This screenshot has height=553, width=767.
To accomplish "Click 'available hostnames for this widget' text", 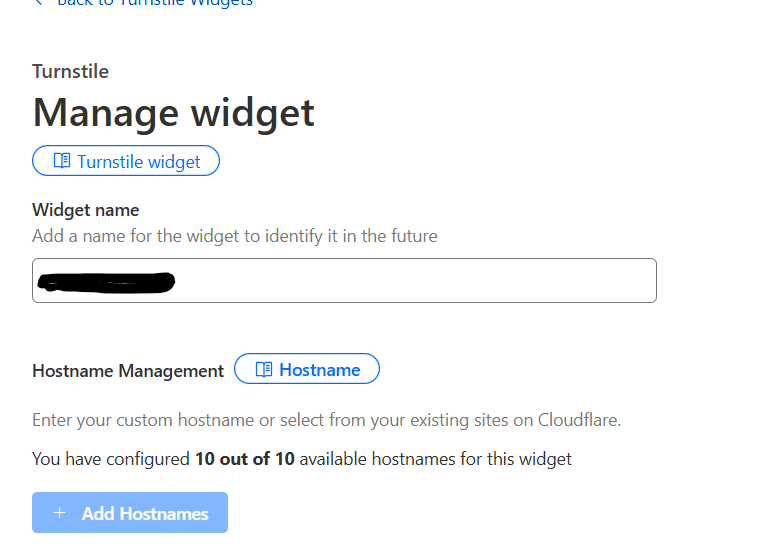I will (x=435, y=459).
